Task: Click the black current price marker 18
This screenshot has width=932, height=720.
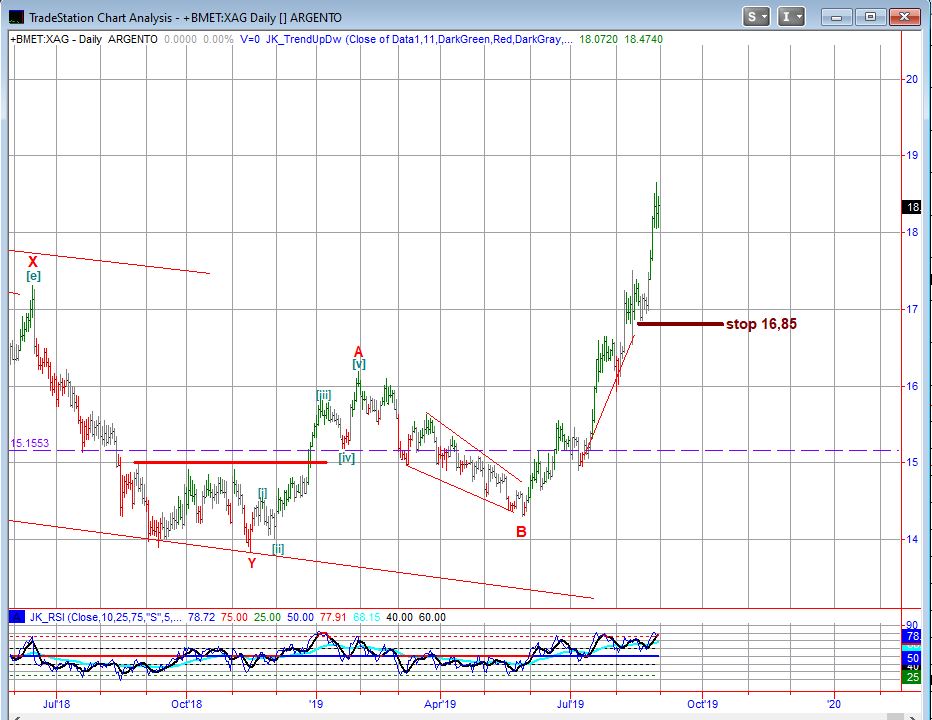Action: [x=911, y=208]
